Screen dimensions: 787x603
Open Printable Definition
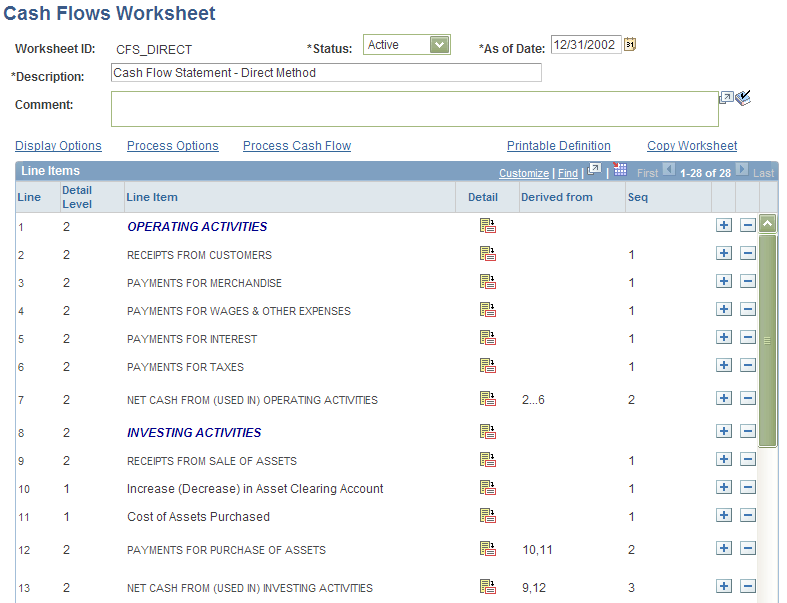[559, 146]
